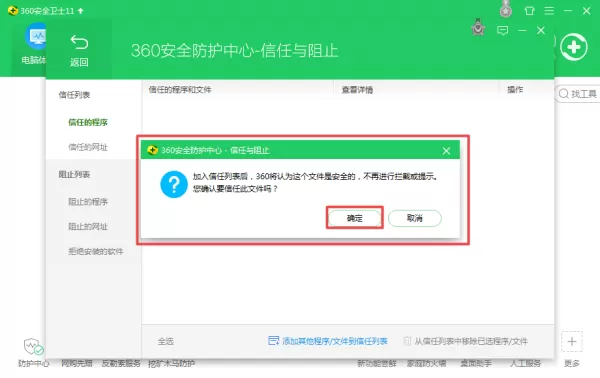Open 桌面助手 at bottom bar
600x378 pixels.
pos(476,363)
